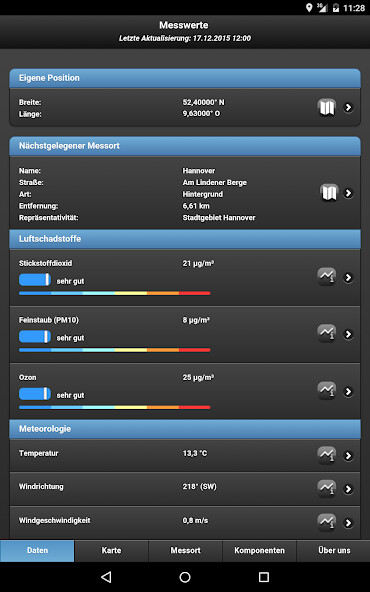
Task: Click the Feinstaub (PM10) label
Action: click(49, 320)
